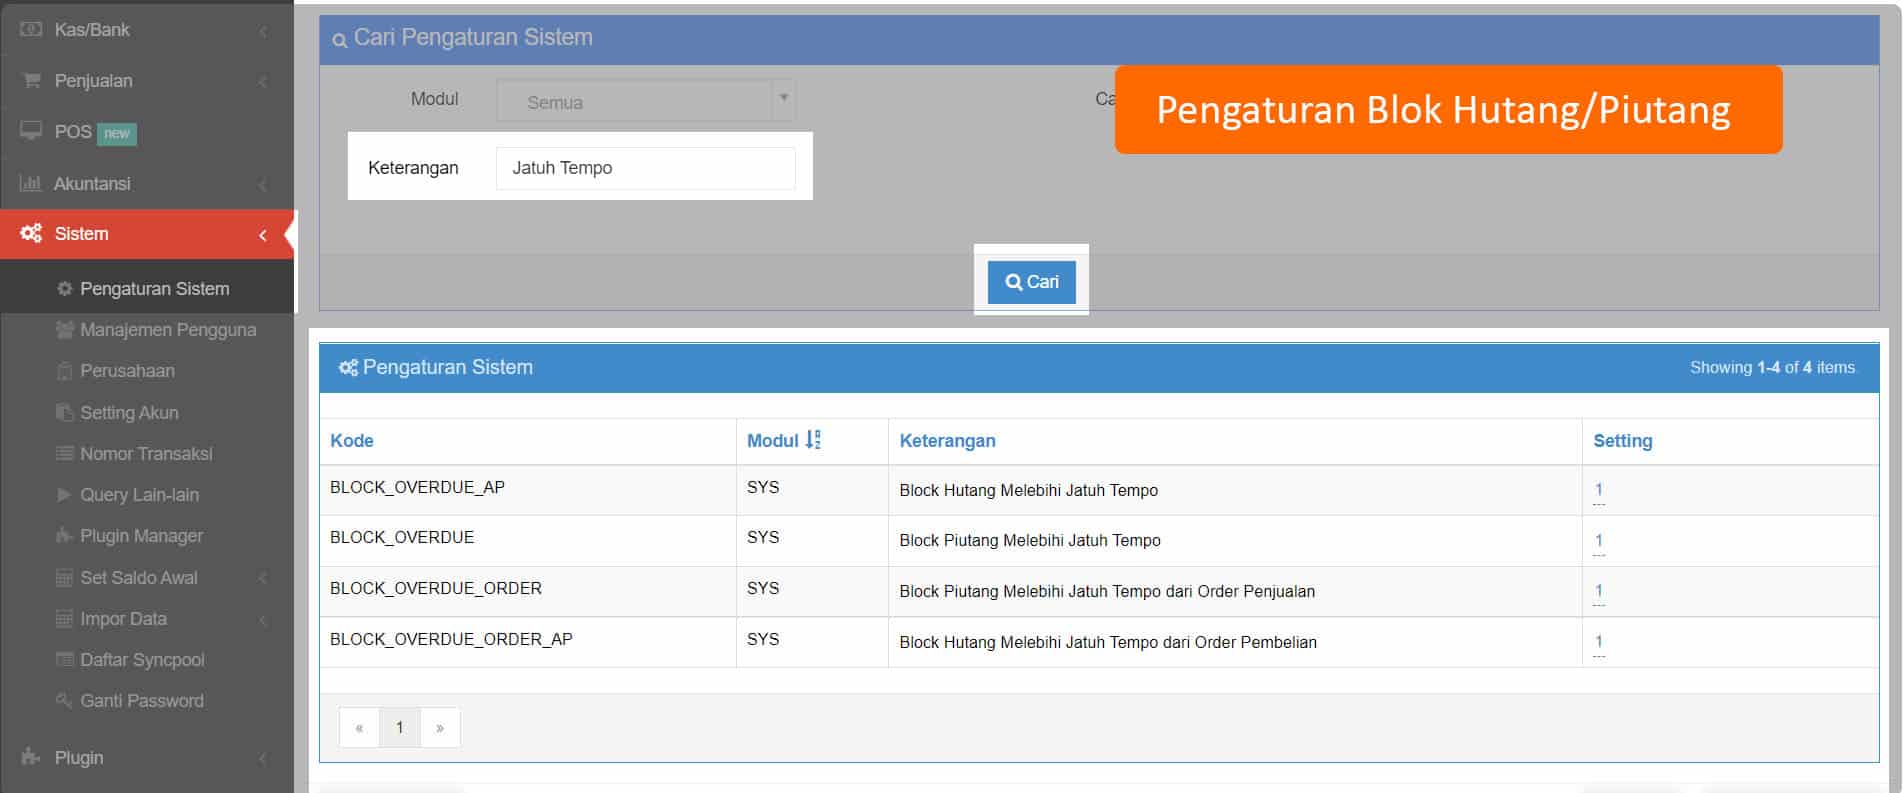Click the Plugin puzzle icon in sidebar
Image resolution: width=1903 pixels, height=793 pixels.
(32, 757)
